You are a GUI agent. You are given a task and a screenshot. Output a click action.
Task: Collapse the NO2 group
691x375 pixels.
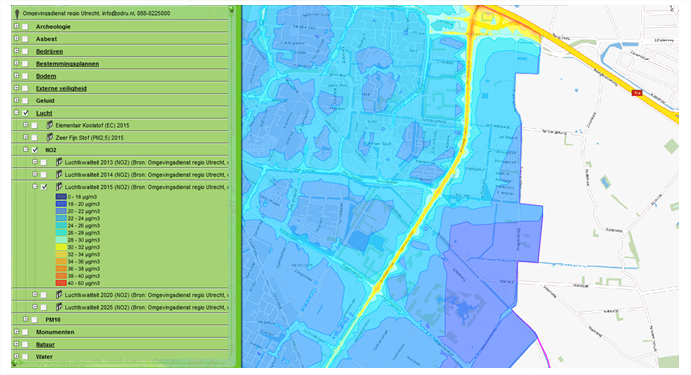coord(26,150)
